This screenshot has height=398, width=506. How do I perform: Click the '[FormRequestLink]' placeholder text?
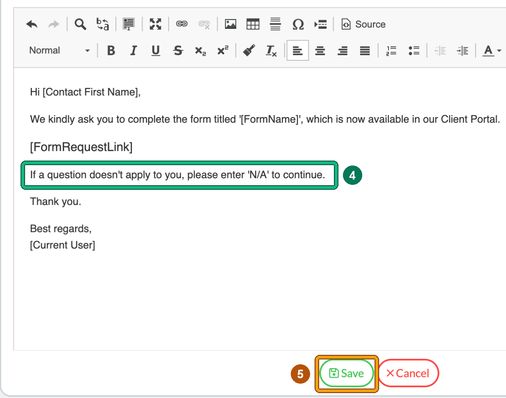81,147
